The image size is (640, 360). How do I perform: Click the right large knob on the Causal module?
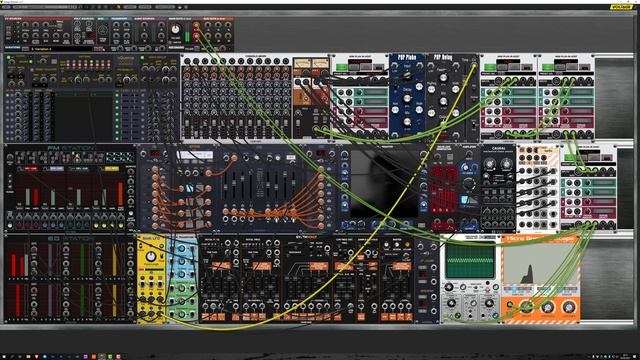click(507, 164)
